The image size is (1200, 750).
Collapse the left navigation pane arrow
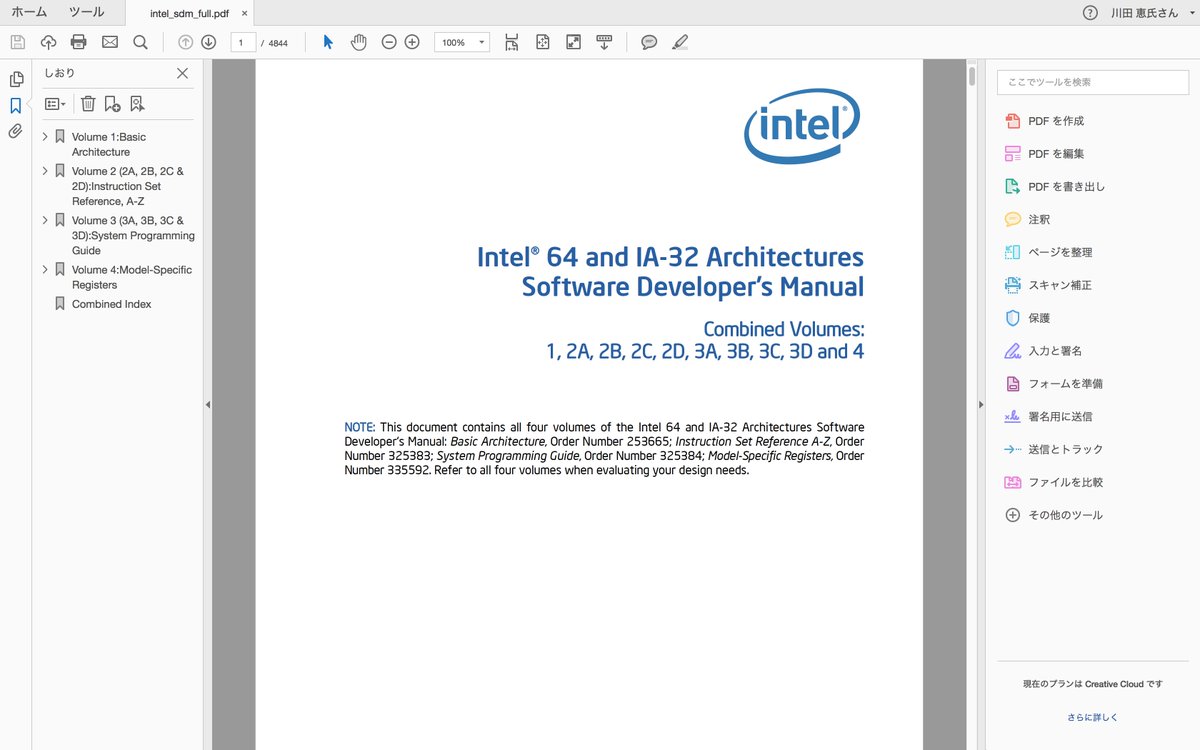[x=208, y=404]
